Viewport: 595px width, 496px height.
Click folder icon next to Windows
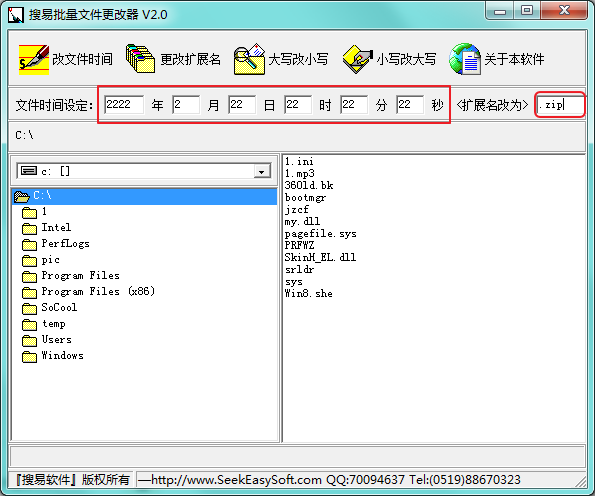click(x=29, y=357)
